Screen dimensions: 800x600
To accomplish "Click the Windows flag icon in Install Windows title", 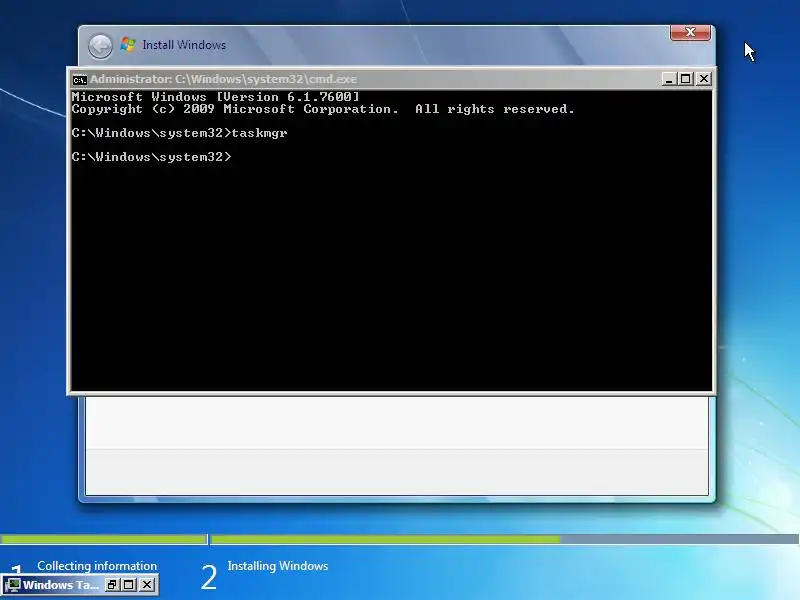I will pos(128,44).
